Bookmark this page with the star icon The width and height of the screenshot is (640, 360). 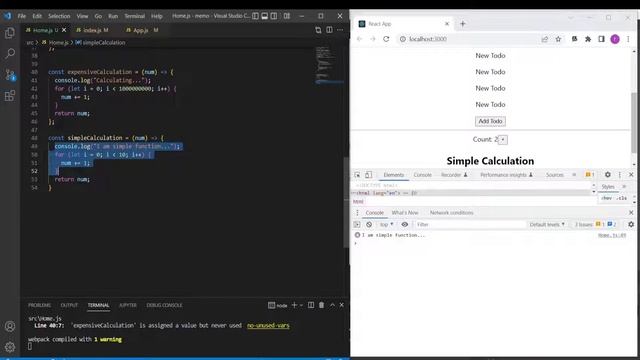[x=558, y=39]
